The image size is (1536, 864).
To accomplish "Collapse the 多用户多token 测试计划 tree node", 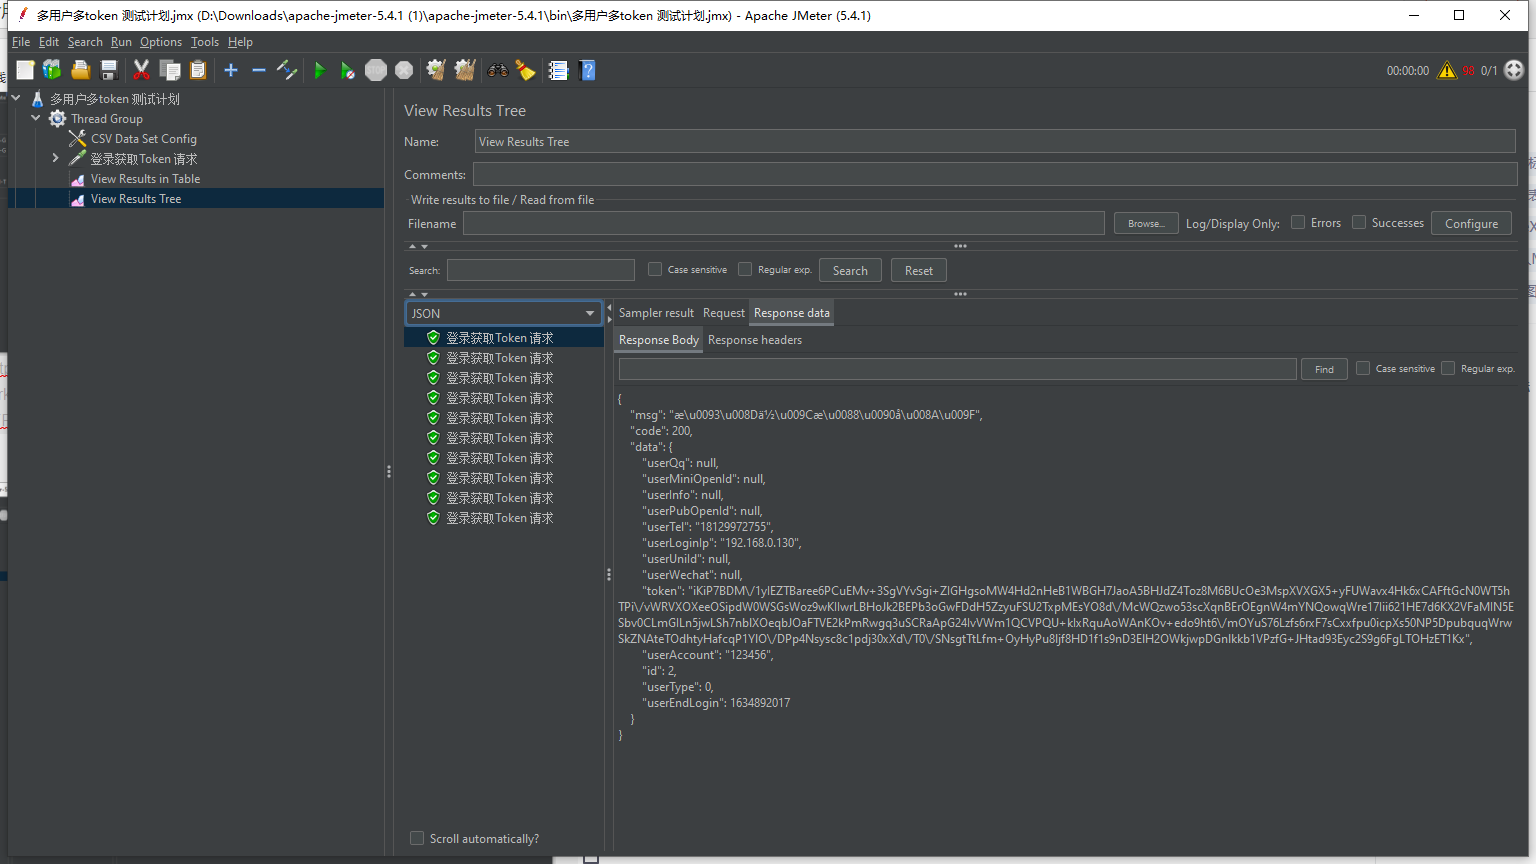I will (x=16, y=98).
